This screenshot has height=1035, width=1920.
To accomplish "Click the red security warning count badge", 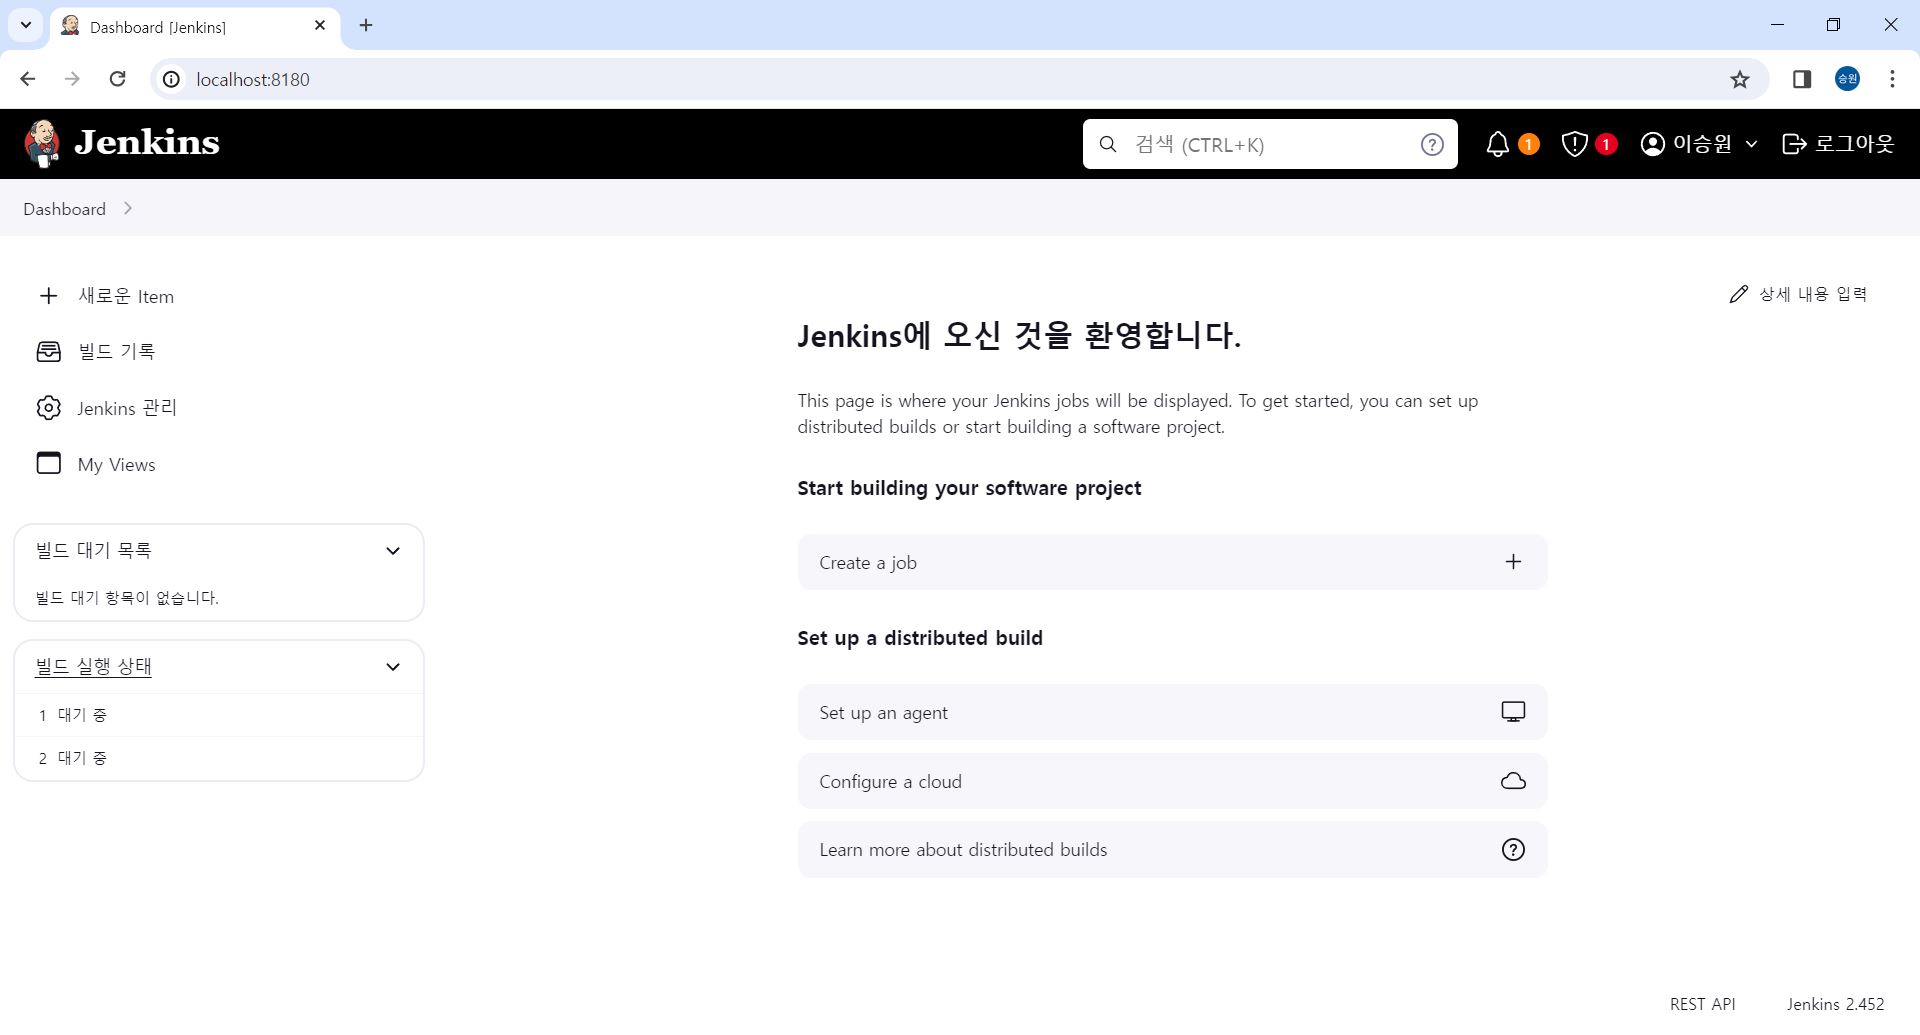I will coord(1606,144).
